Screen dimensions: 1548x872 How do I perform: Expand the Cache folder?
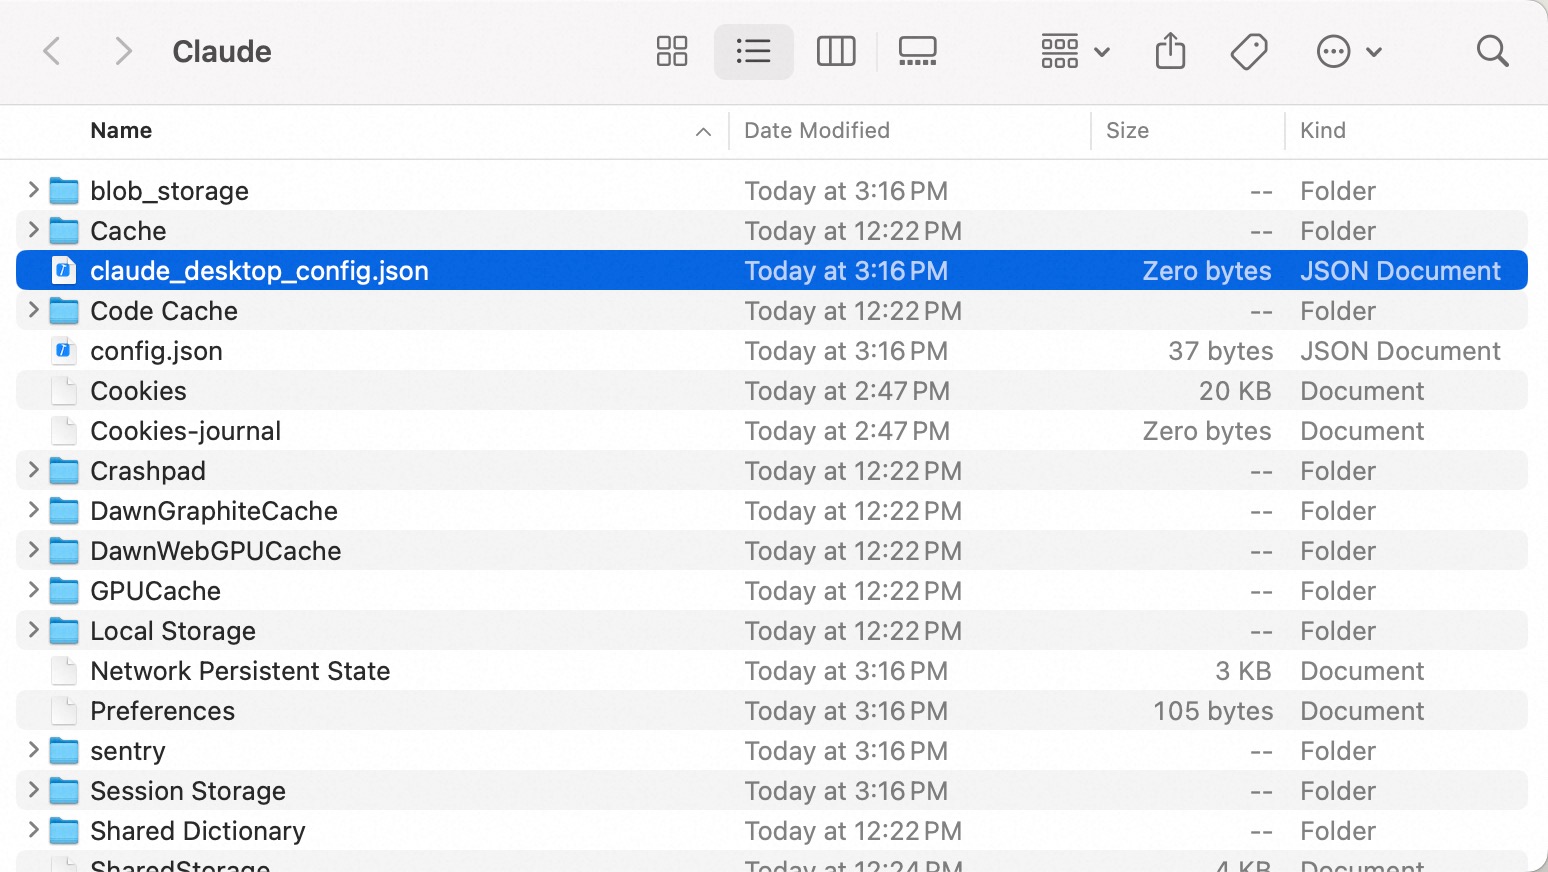coord(33,230)
